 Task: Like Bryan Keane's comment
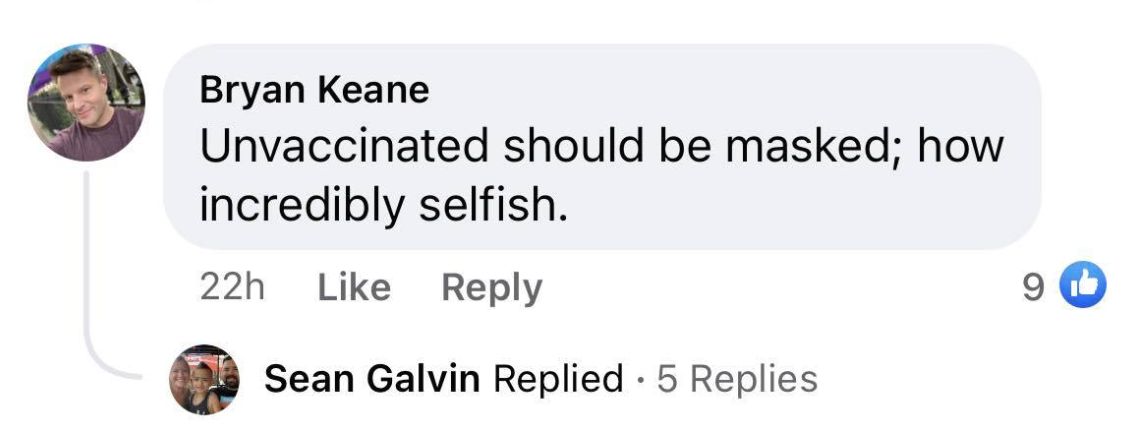pyautogui.click(x=354, y=288)
